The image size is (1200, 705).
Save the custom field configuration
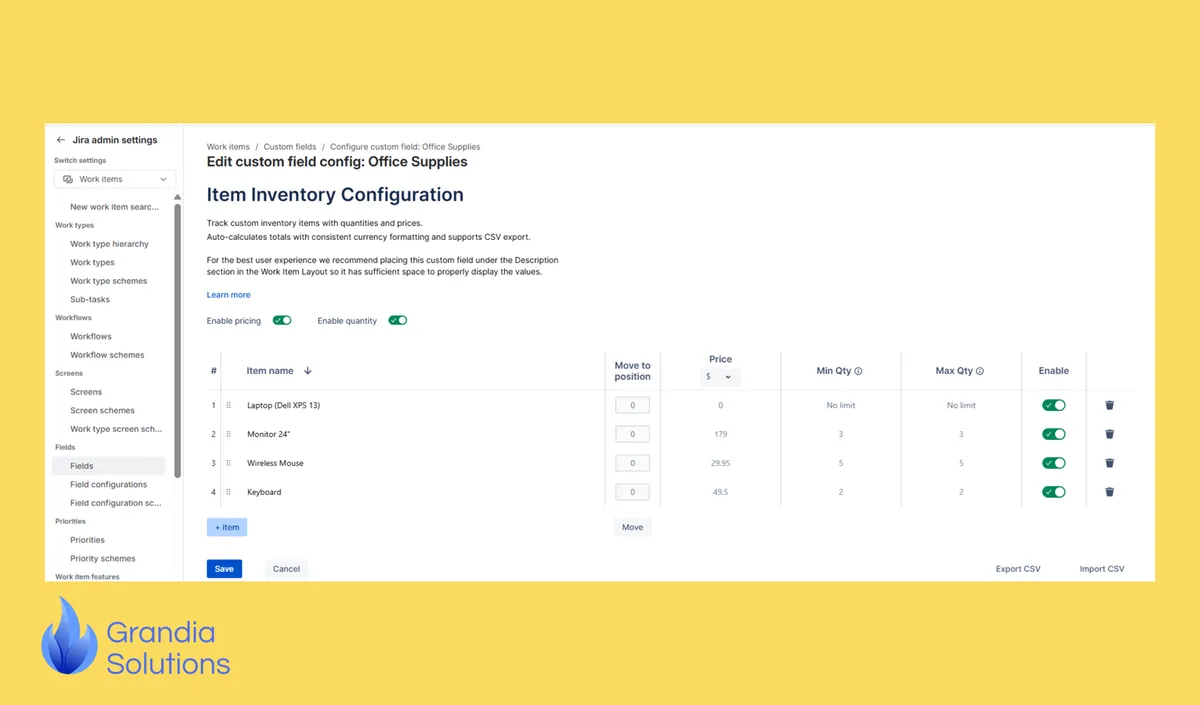(224, 569)
